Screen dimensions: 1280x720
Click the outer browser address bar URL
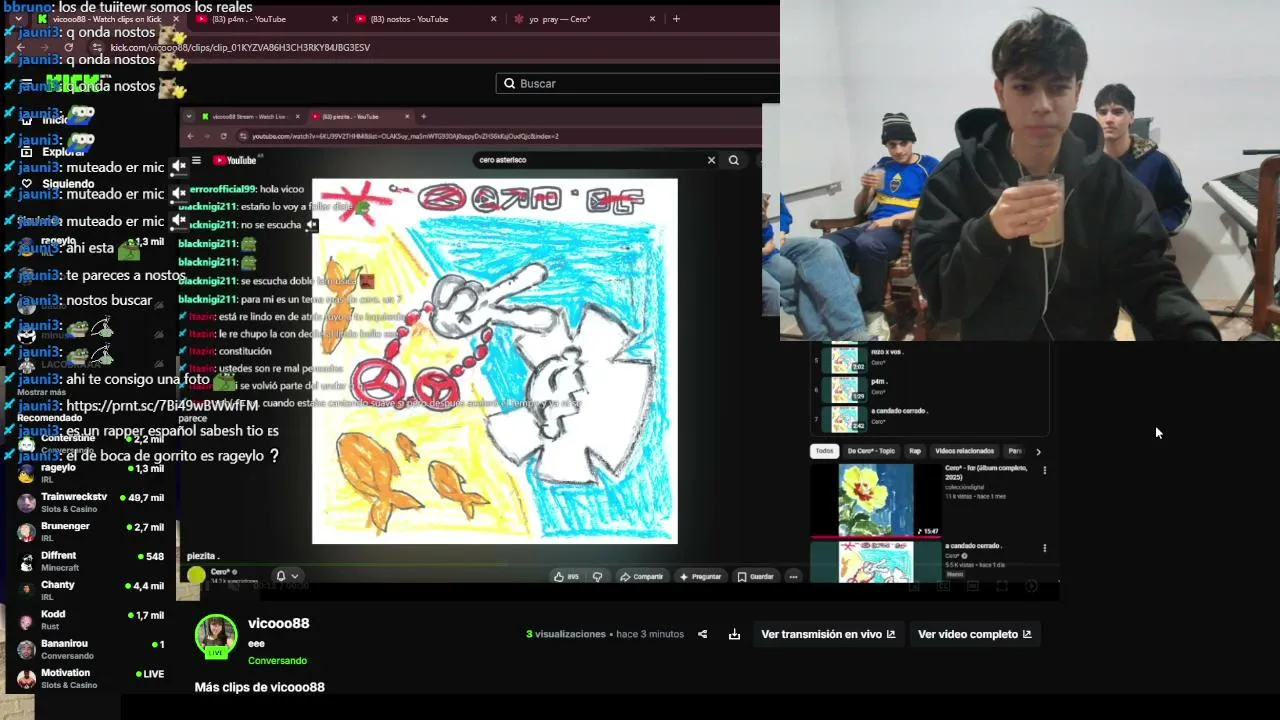[240, 47]
